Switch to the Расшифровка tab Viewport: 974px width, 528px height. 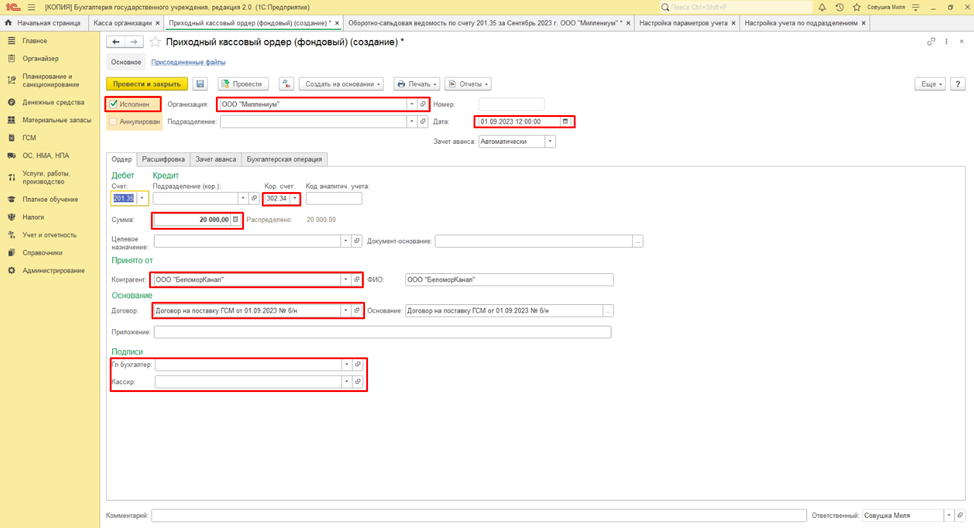pos(163,160)
